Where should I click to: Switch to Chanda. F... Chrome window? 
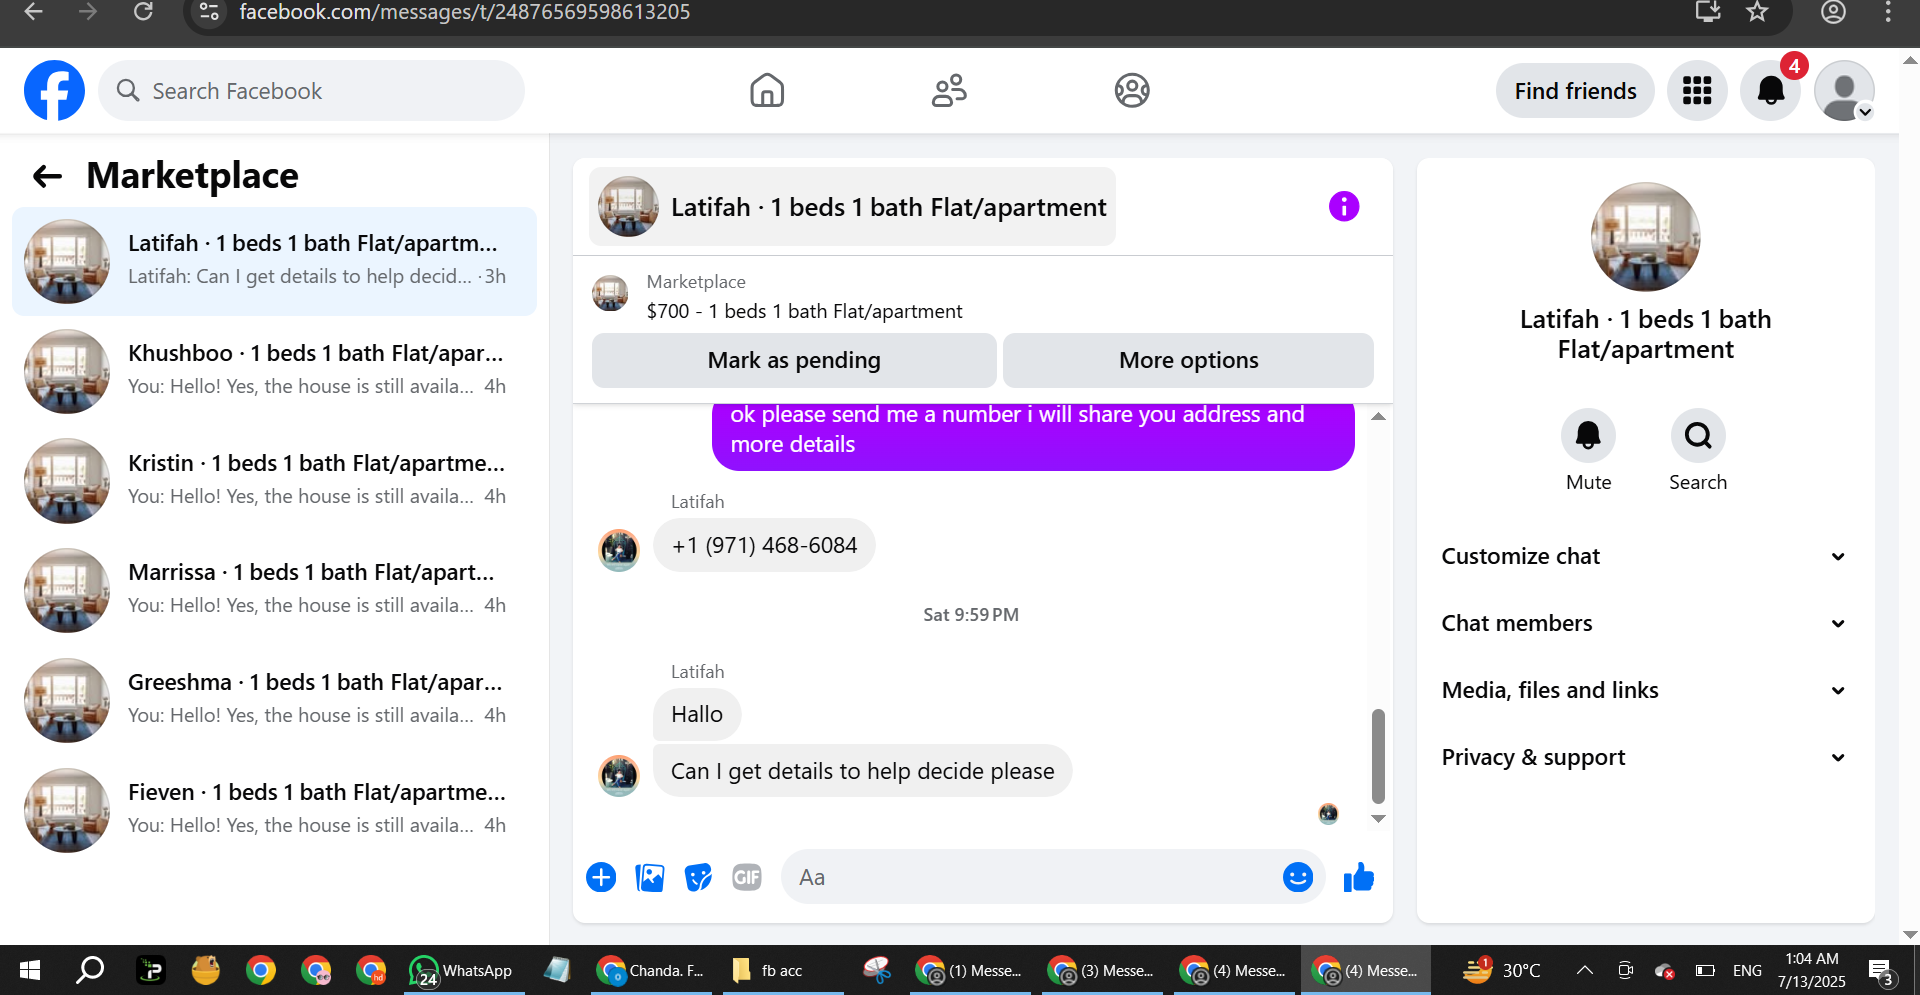point(651,971)
